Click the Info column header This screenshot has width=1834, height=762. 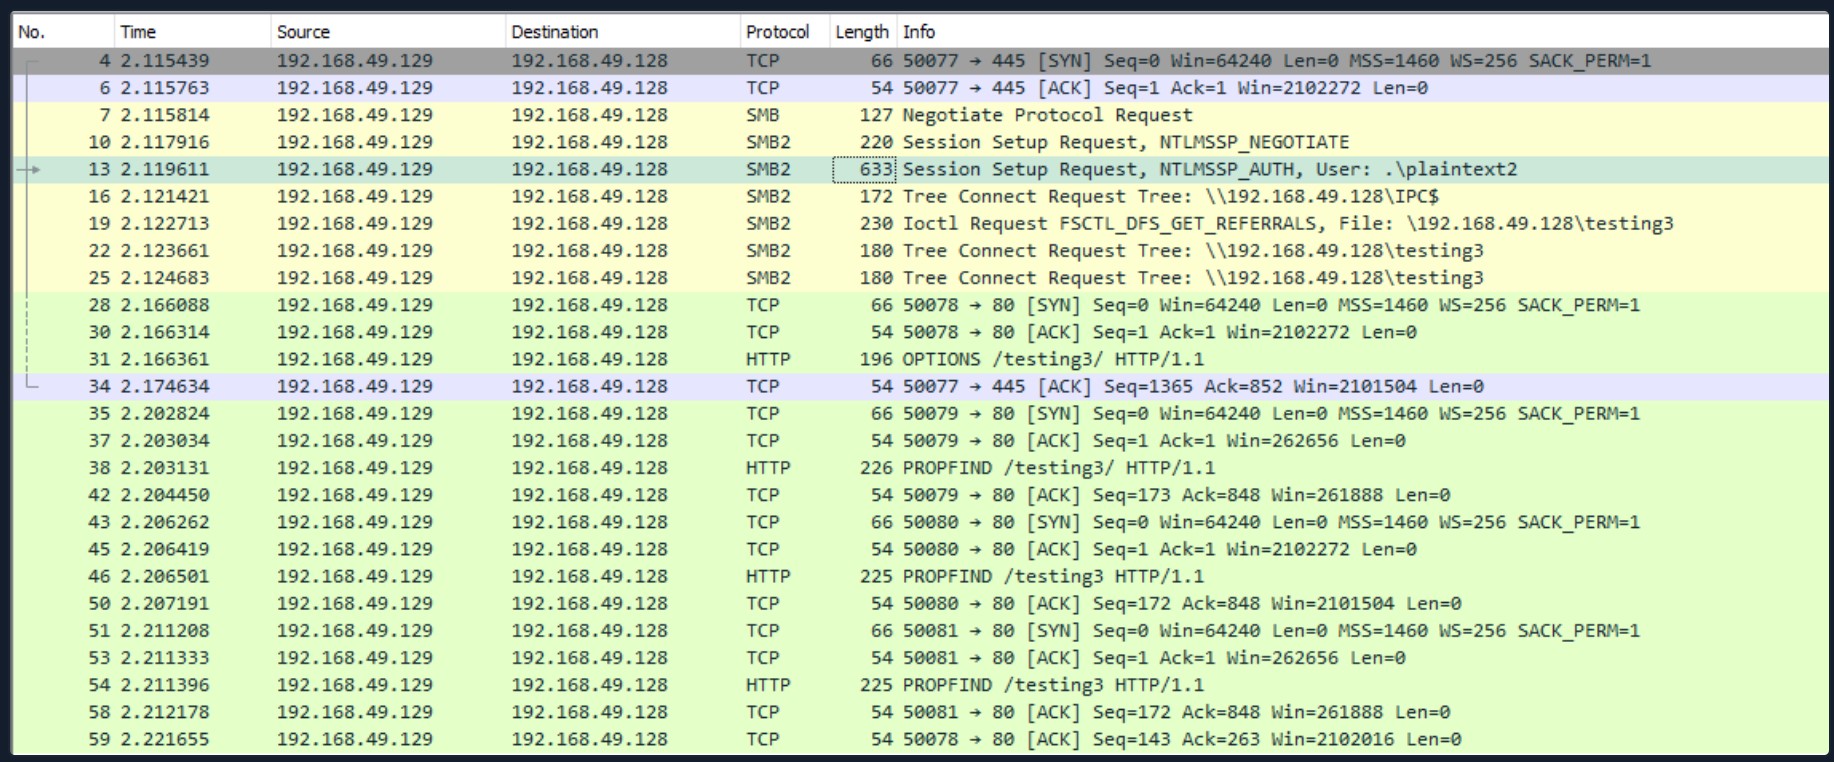point(1362,32)
